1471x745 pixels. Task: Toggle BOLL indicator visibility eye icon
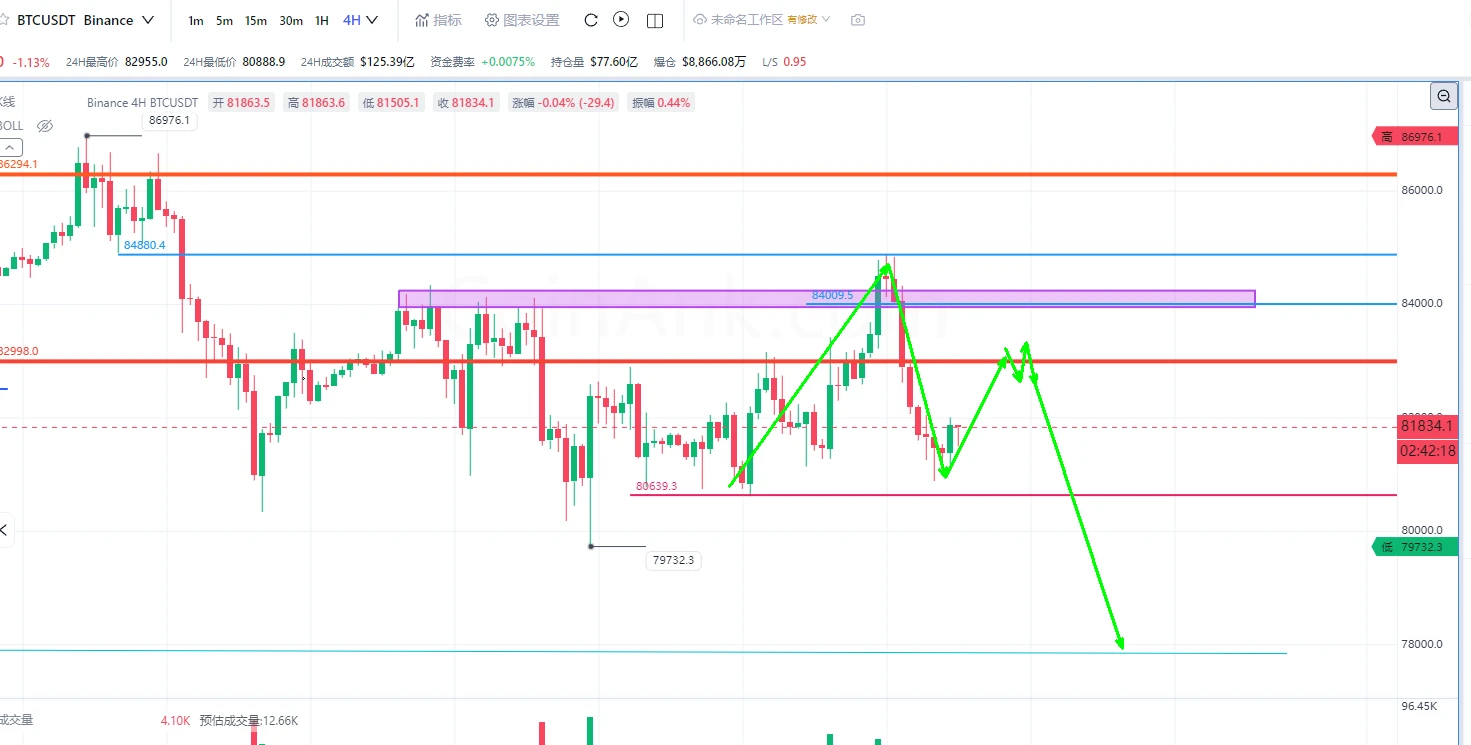tap(44, 126)
